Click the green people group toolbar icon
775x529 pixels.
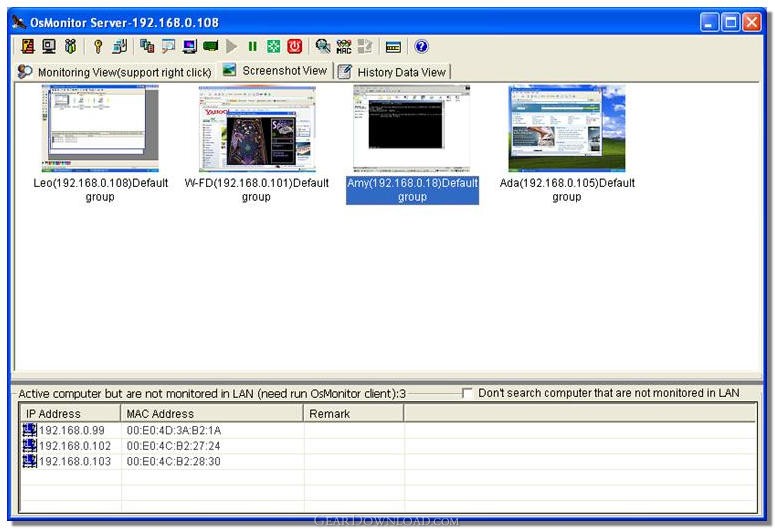click(70, 46)
